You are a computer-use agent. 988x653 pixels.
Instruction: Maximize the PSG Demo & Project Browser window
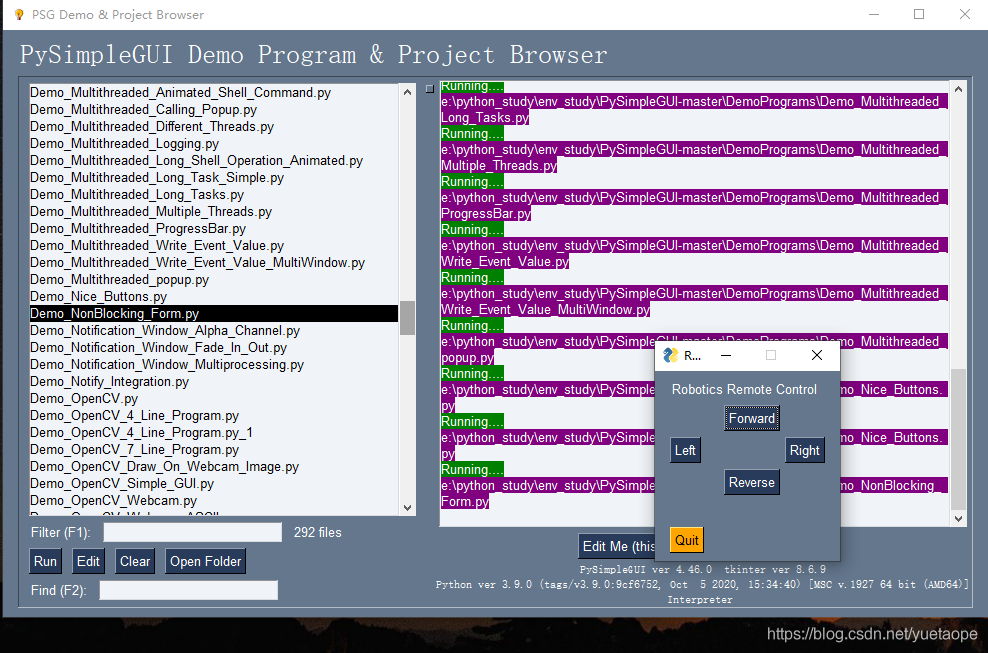(919, 14)
